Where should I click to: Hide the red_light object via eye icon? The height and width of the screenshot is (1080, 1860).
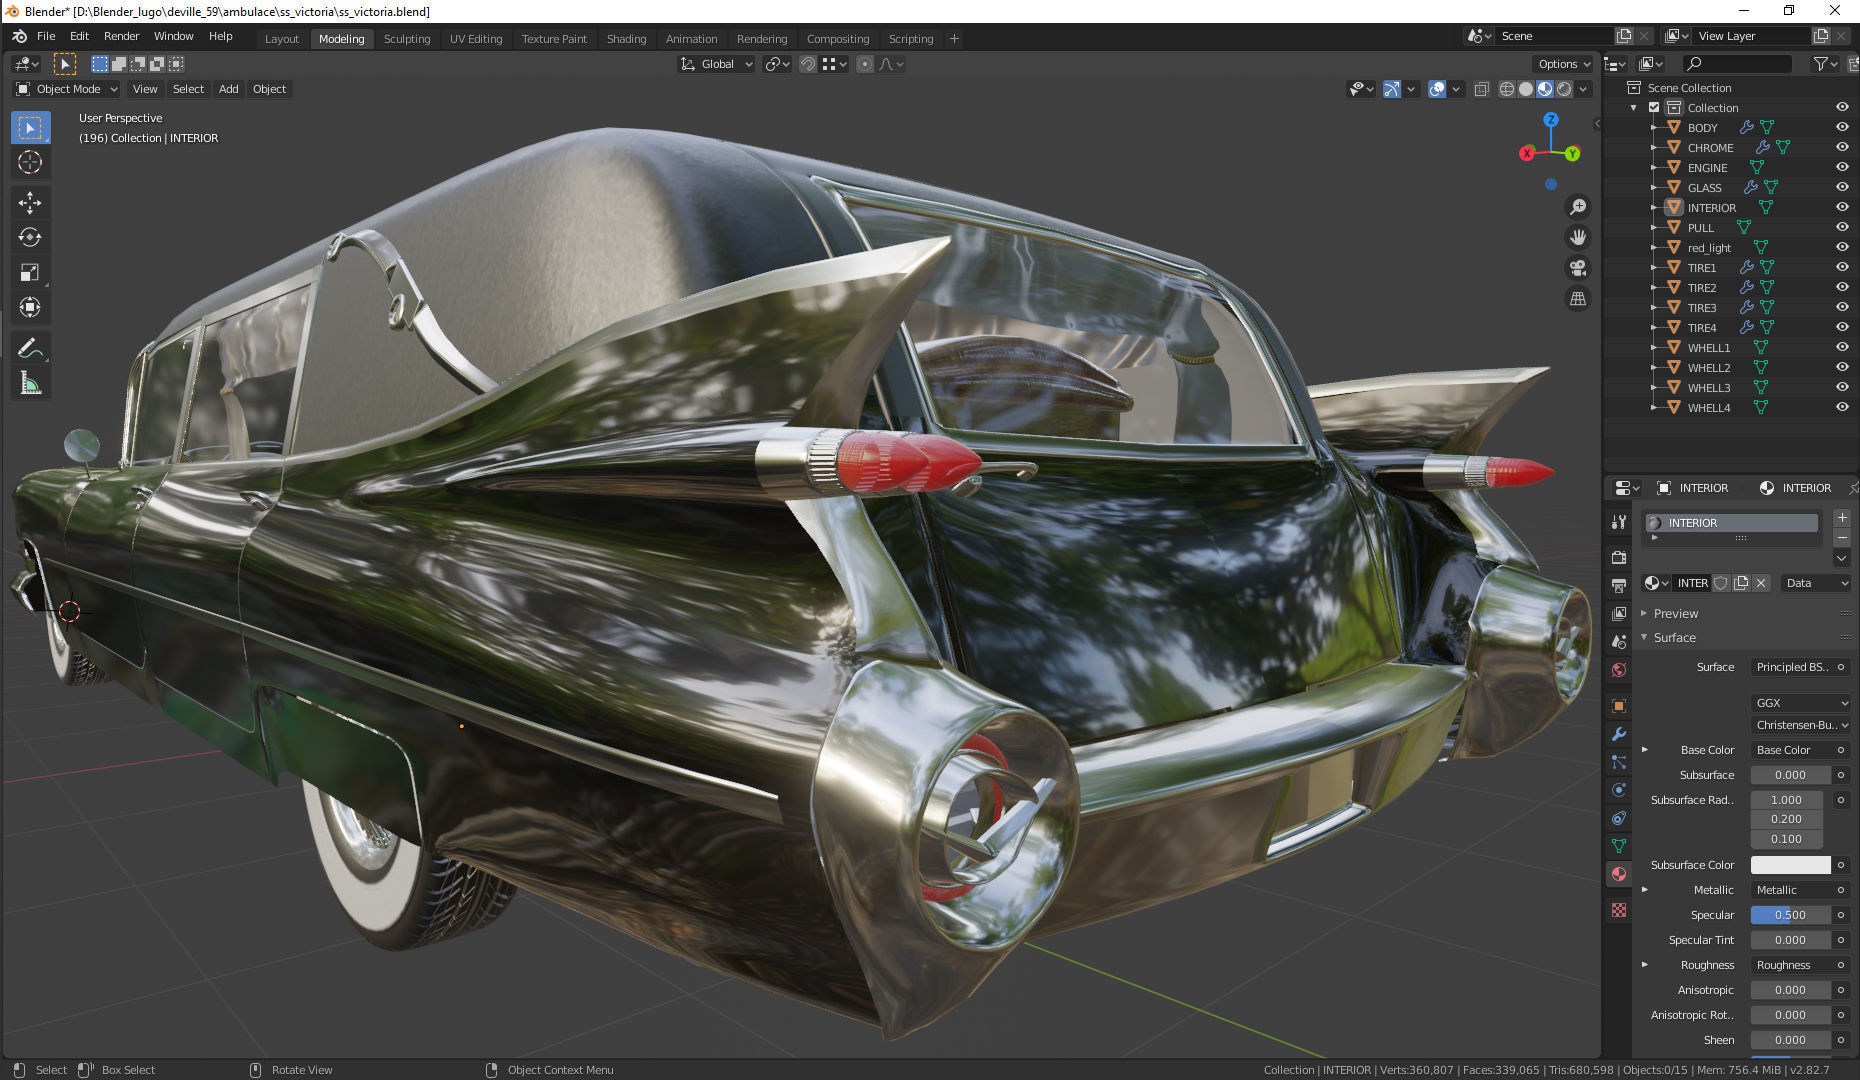tap(1842, 248)
